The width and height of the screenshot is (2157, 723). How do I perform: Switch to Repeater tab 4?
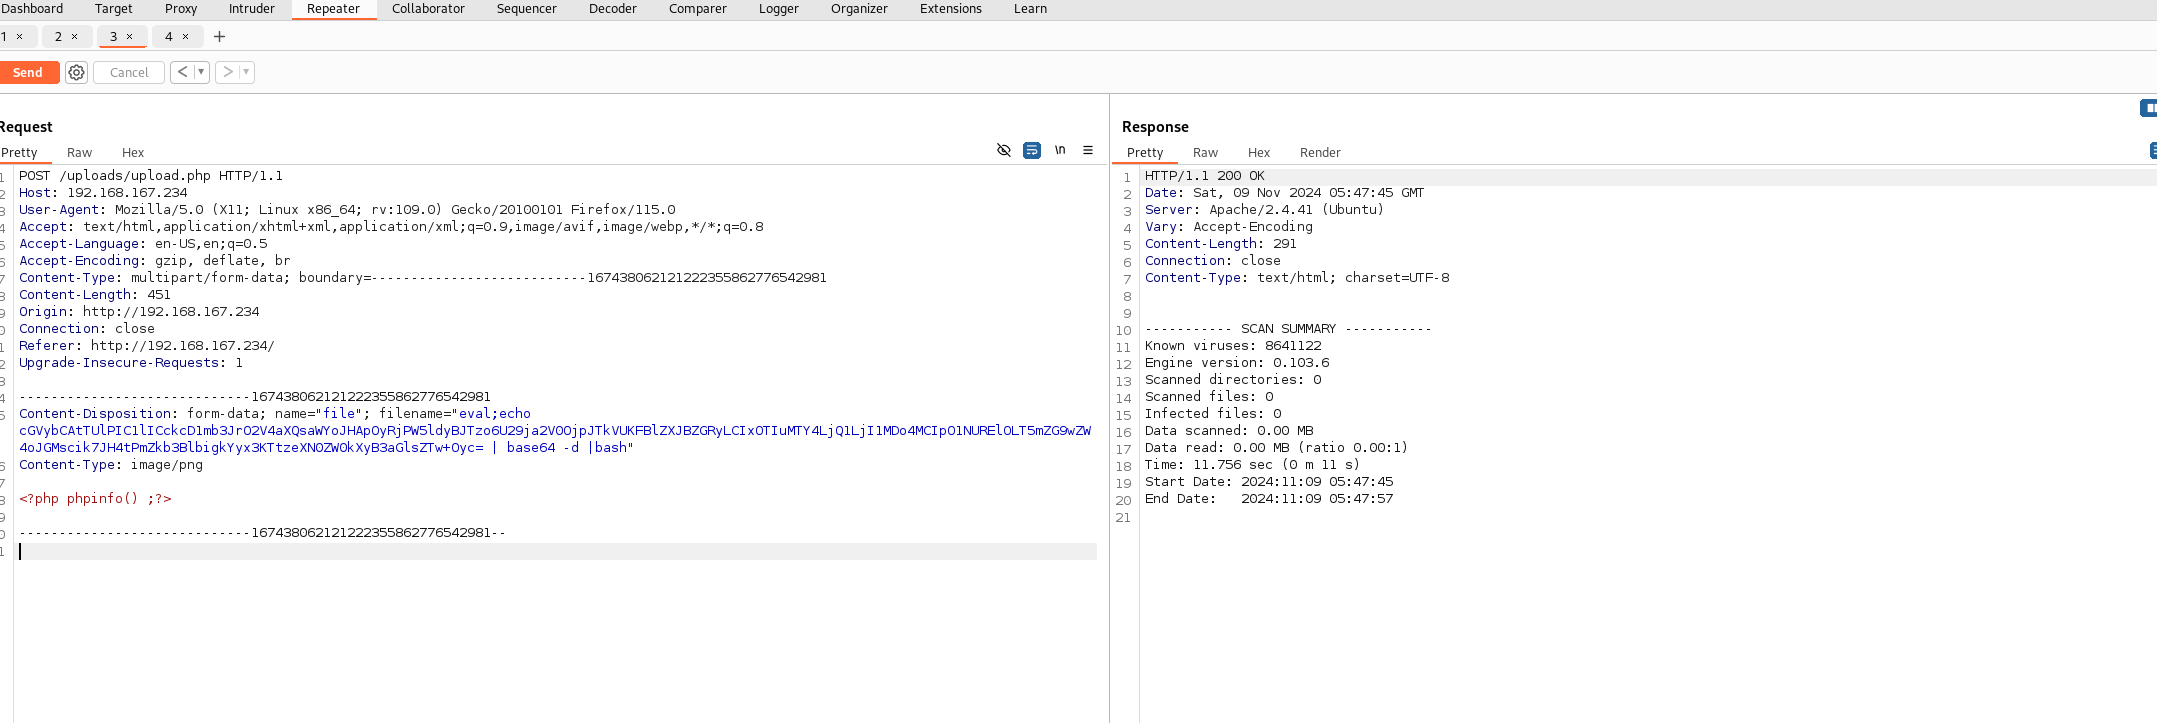pos(168,36)
